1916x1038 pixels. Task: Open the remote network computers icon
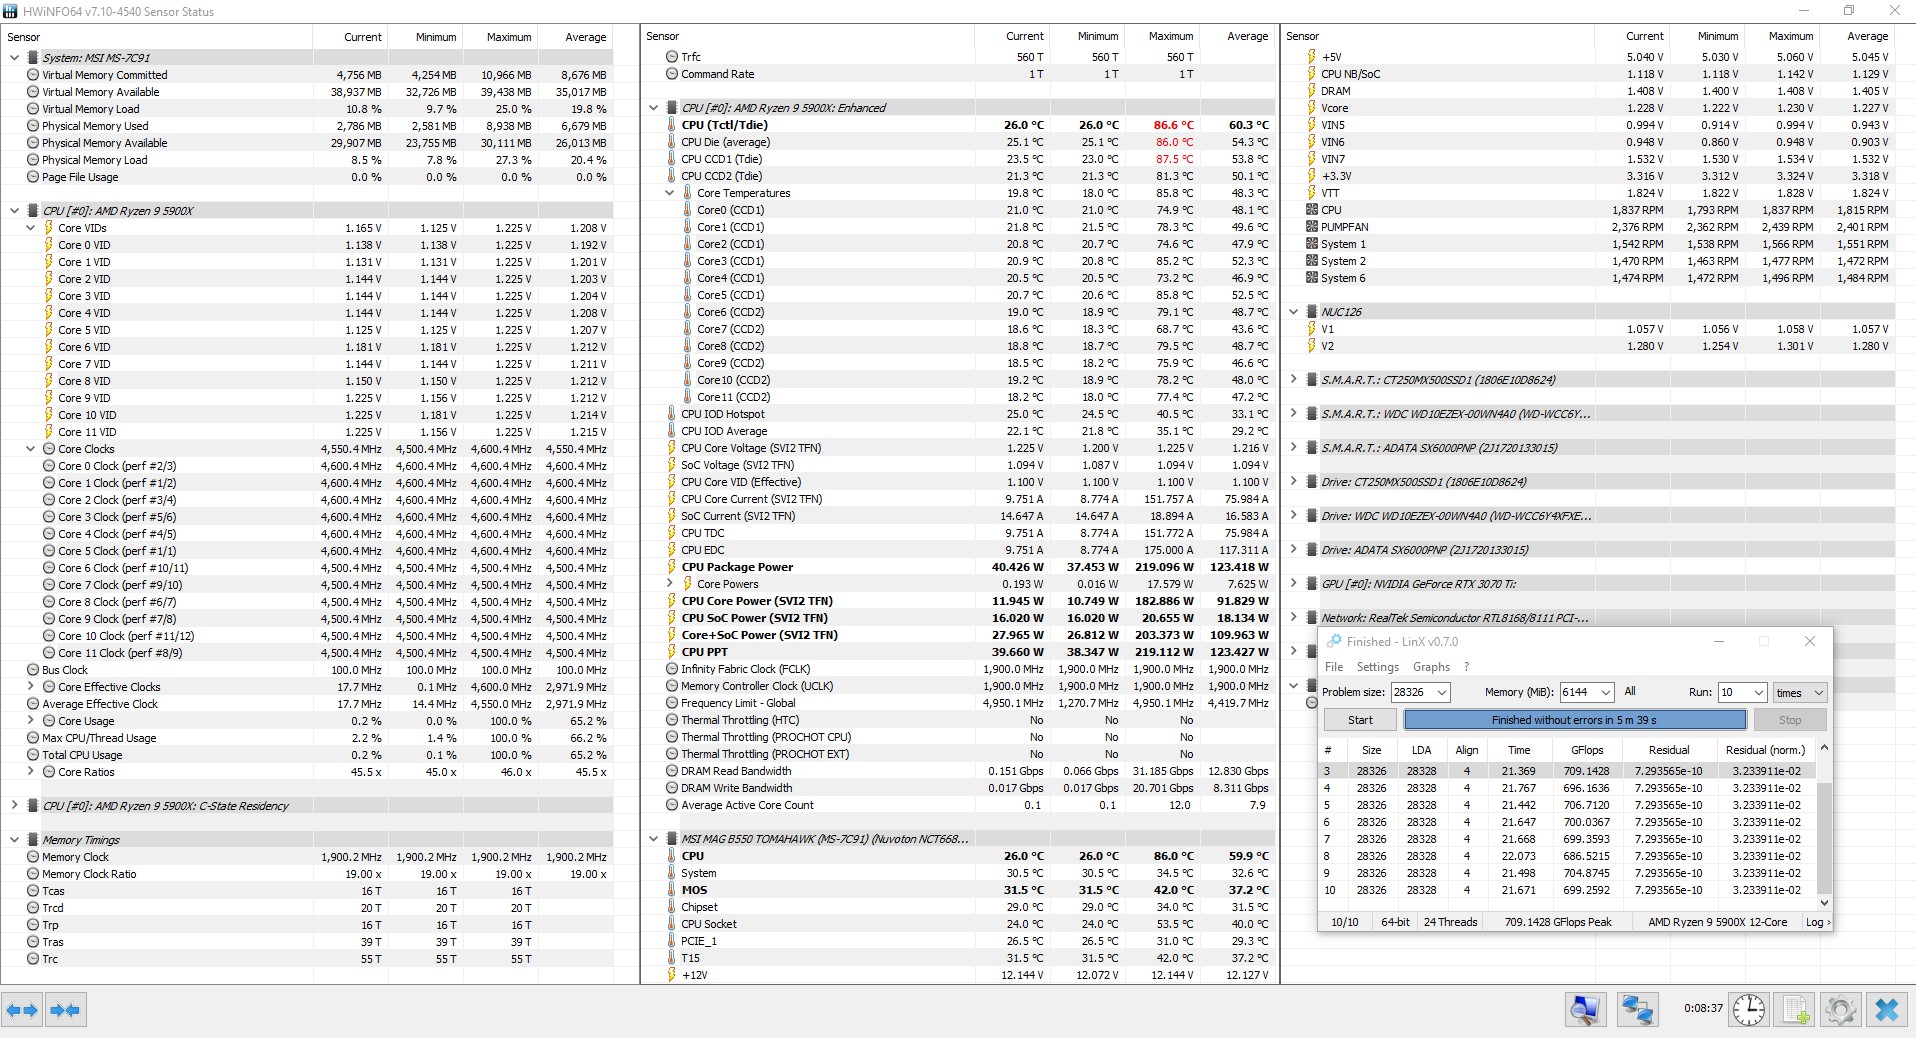1636,1010
